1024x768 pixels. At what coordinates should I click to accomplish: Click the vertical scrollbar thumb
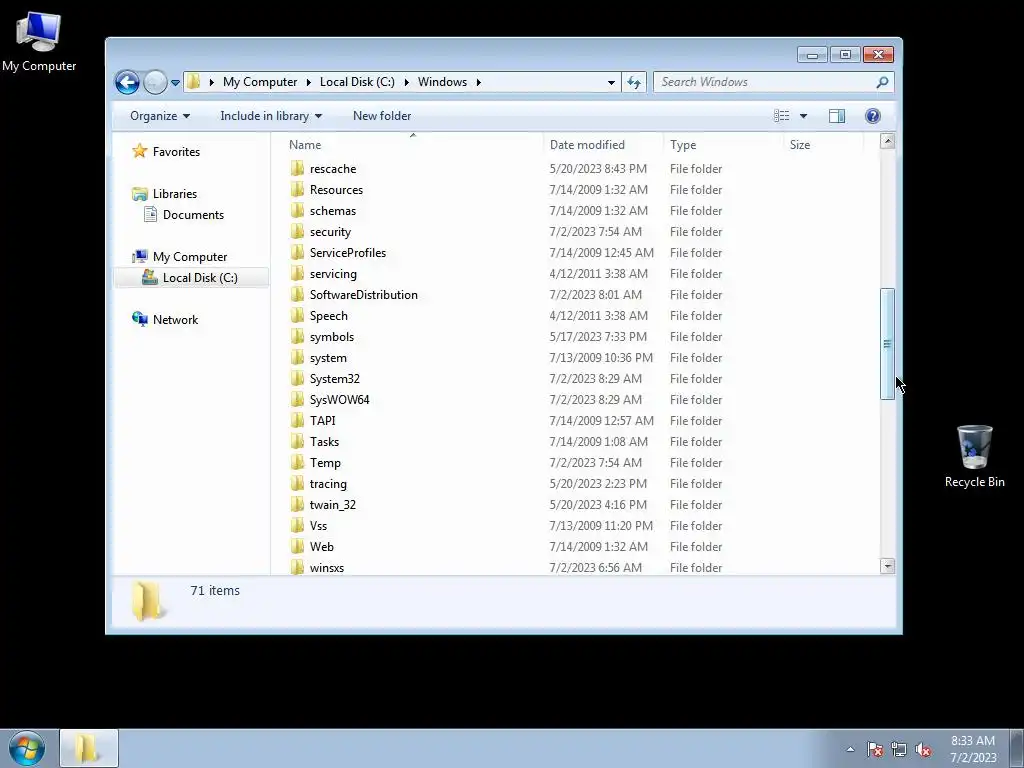click(888, 344)
